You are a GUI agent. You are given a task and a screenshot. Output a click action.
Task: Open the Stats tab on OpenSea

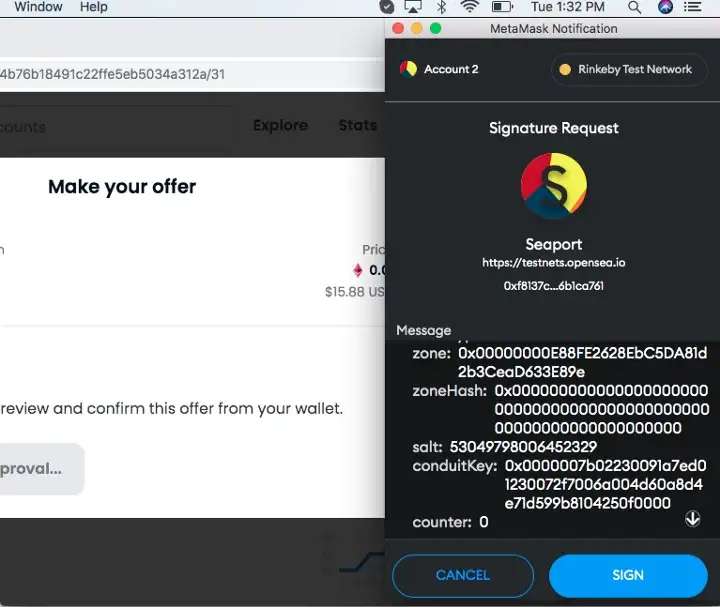(357, 125)
